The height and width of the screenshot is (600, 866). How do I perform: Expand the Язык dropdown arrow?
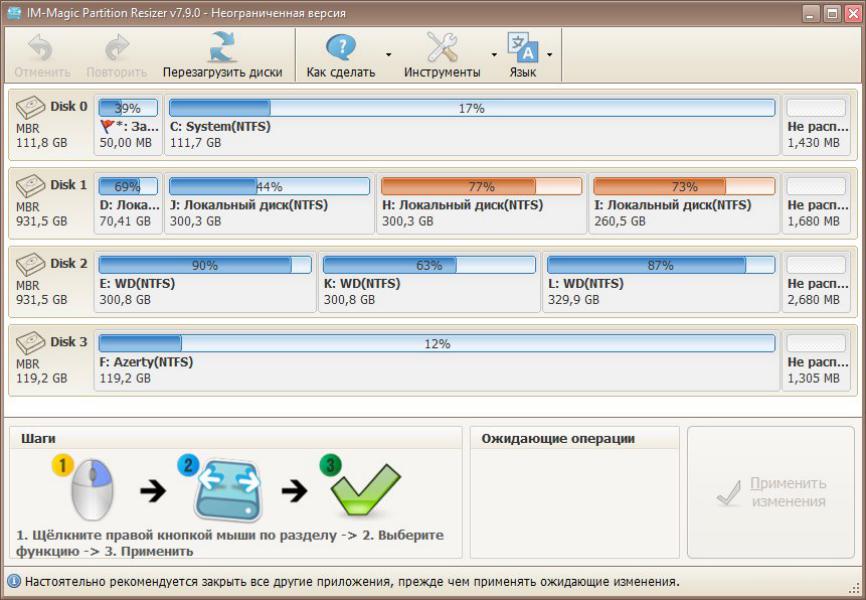pyautogui.click(x=549, y=55)
